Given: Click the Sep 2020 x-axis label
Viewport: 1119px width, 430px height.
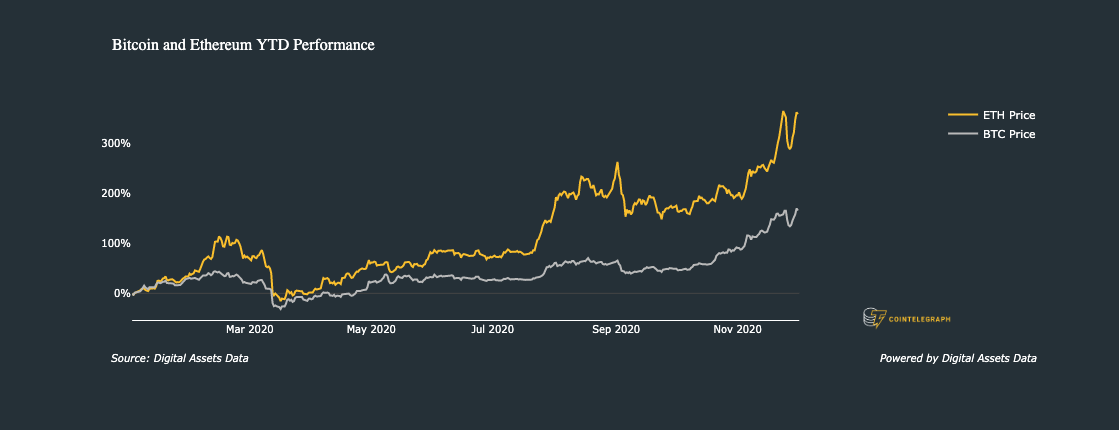Looking at the screenshot, I should [x=617, y=329].
